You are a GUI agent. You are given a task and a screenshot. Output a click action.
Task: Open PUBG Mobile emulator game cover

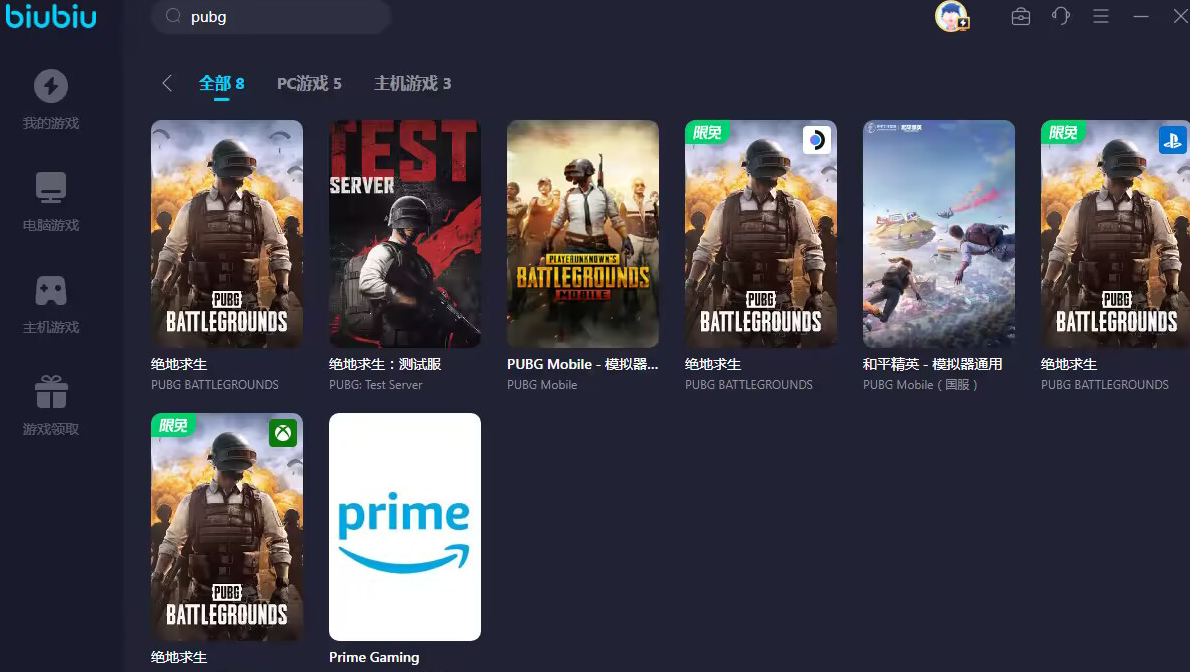583,234
